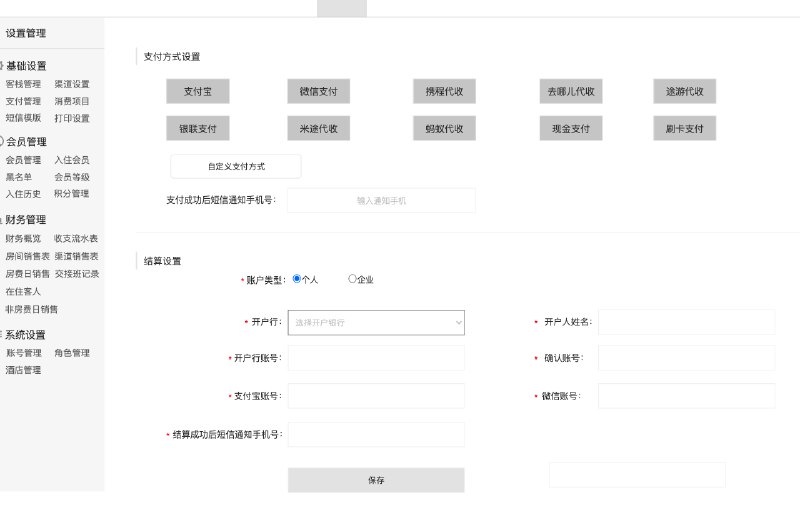Open 打印设置 in the sidebar
Image resolution: width=800 pixels, height=530 pixels.
(x=72, y=118)
